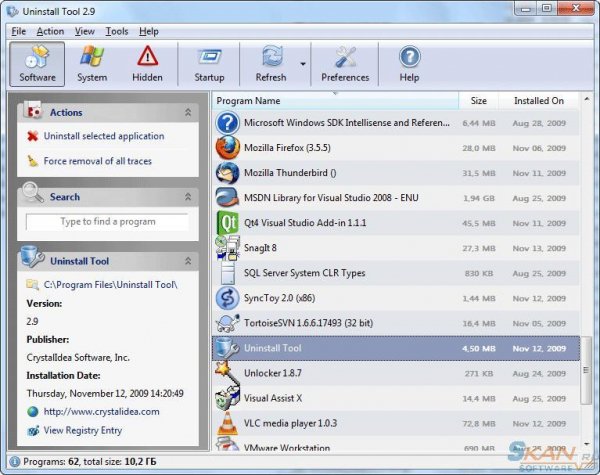The height and width of the screenshot is (475, 600).
Task: Open the Startup manager
Action: pos(209,64)
